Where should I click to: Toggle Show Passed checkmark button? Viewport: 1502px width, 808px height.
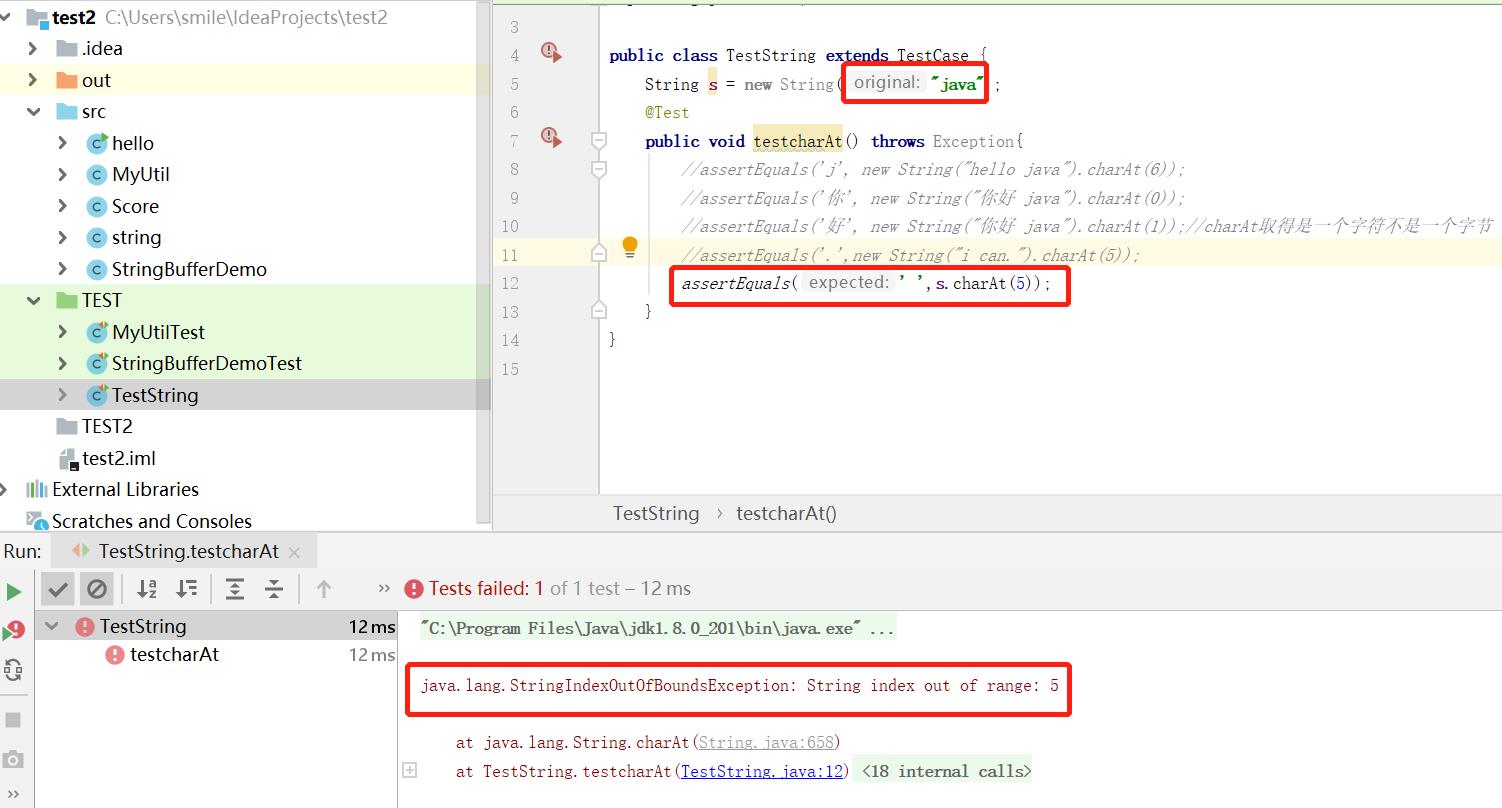(58, 589)
